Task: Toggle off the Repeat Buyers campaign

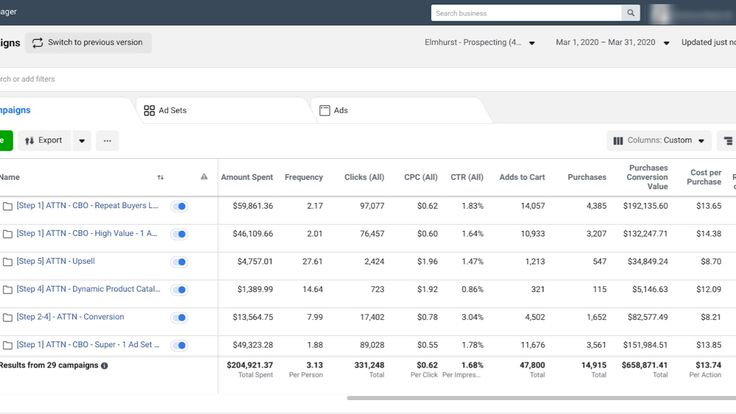Action: click(180, 206)
